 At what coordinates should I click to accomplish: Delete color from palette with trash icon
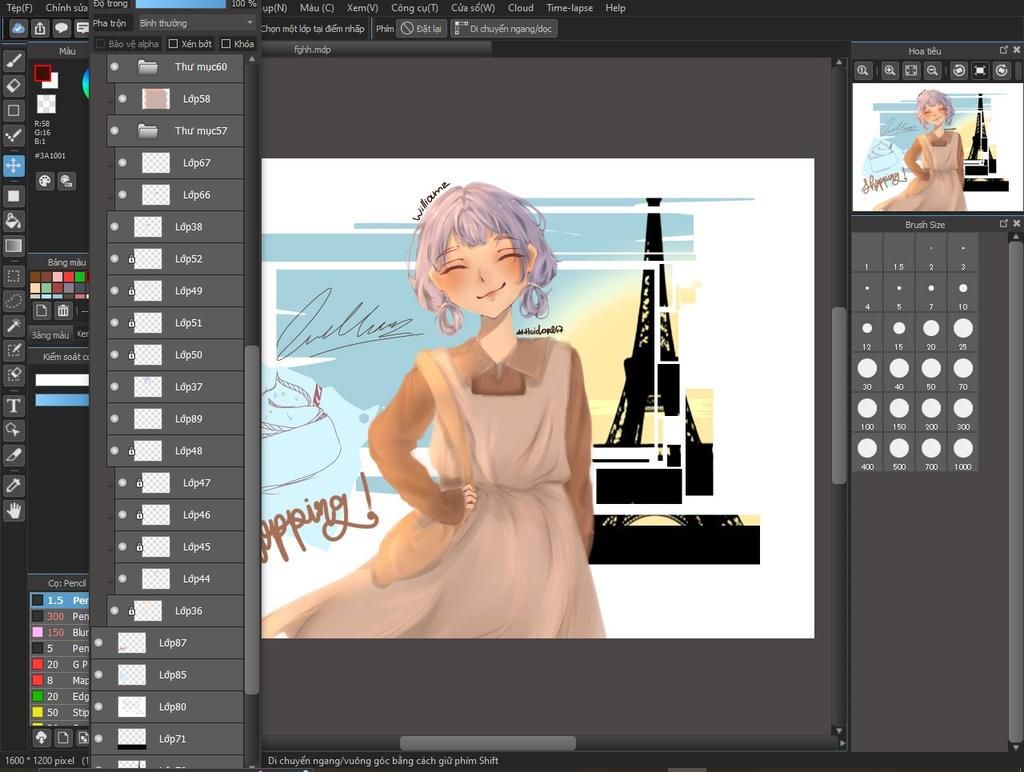(63, 310)
